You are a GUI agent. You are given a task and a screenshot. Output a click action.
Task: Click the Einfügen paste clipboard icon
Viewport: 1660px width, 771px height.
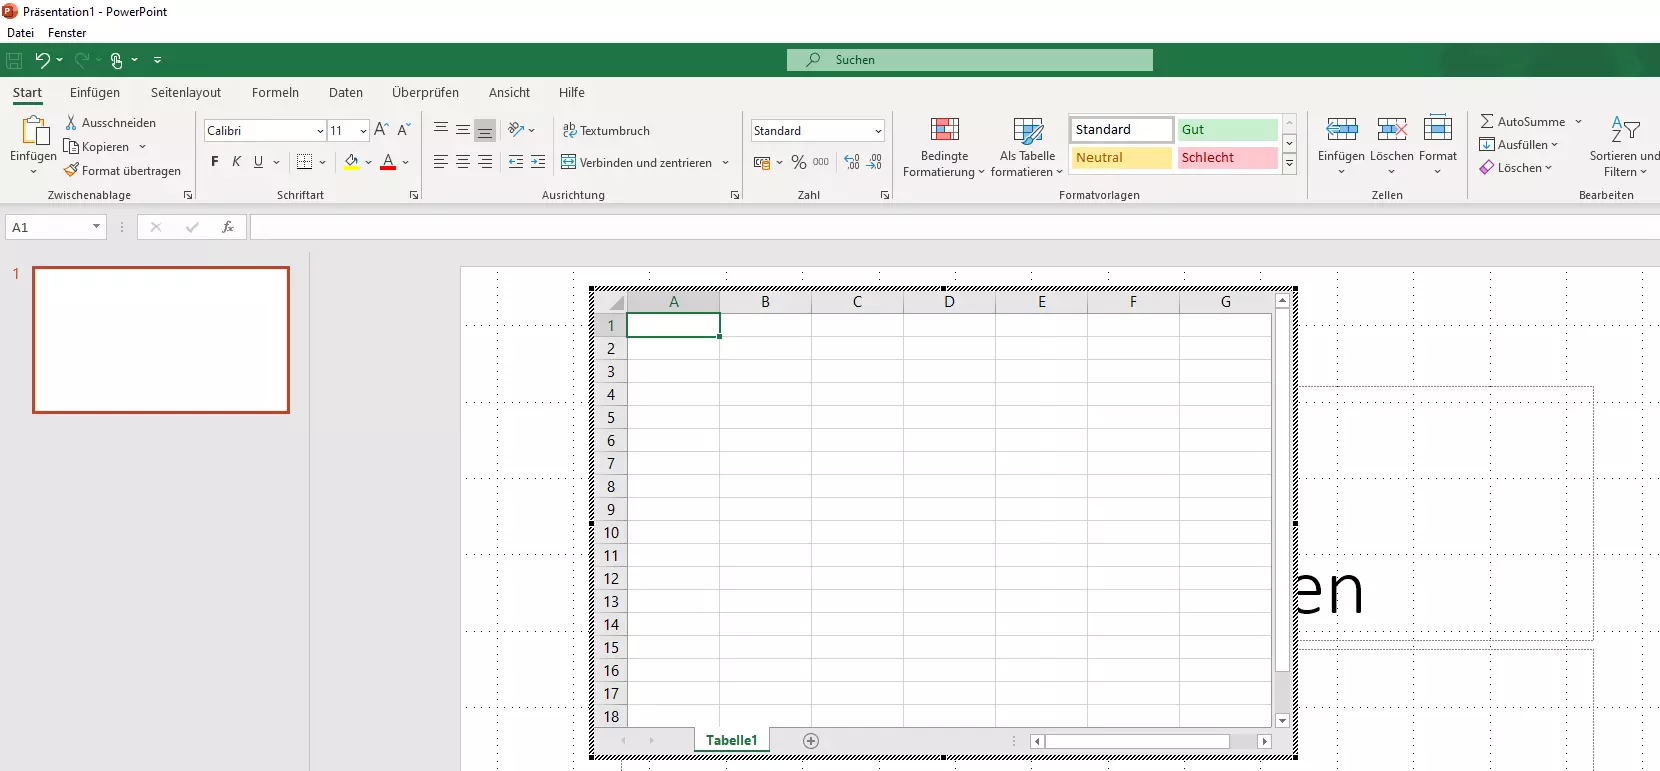point(34,130)
